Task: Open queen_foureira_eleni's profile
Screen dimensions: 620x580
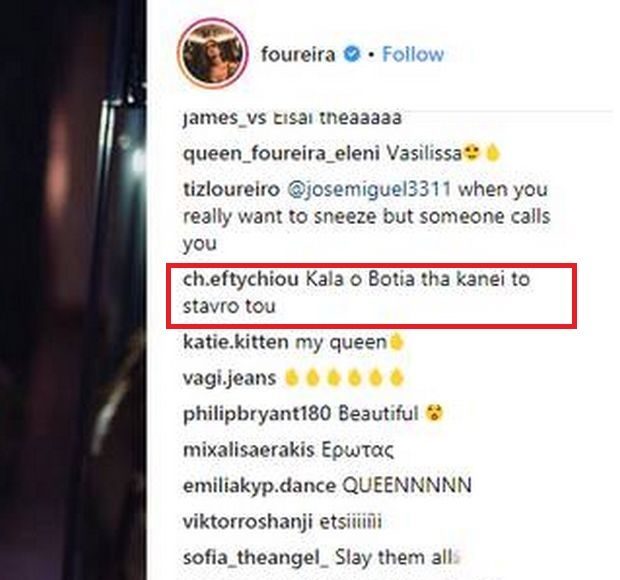Action: 259,153
